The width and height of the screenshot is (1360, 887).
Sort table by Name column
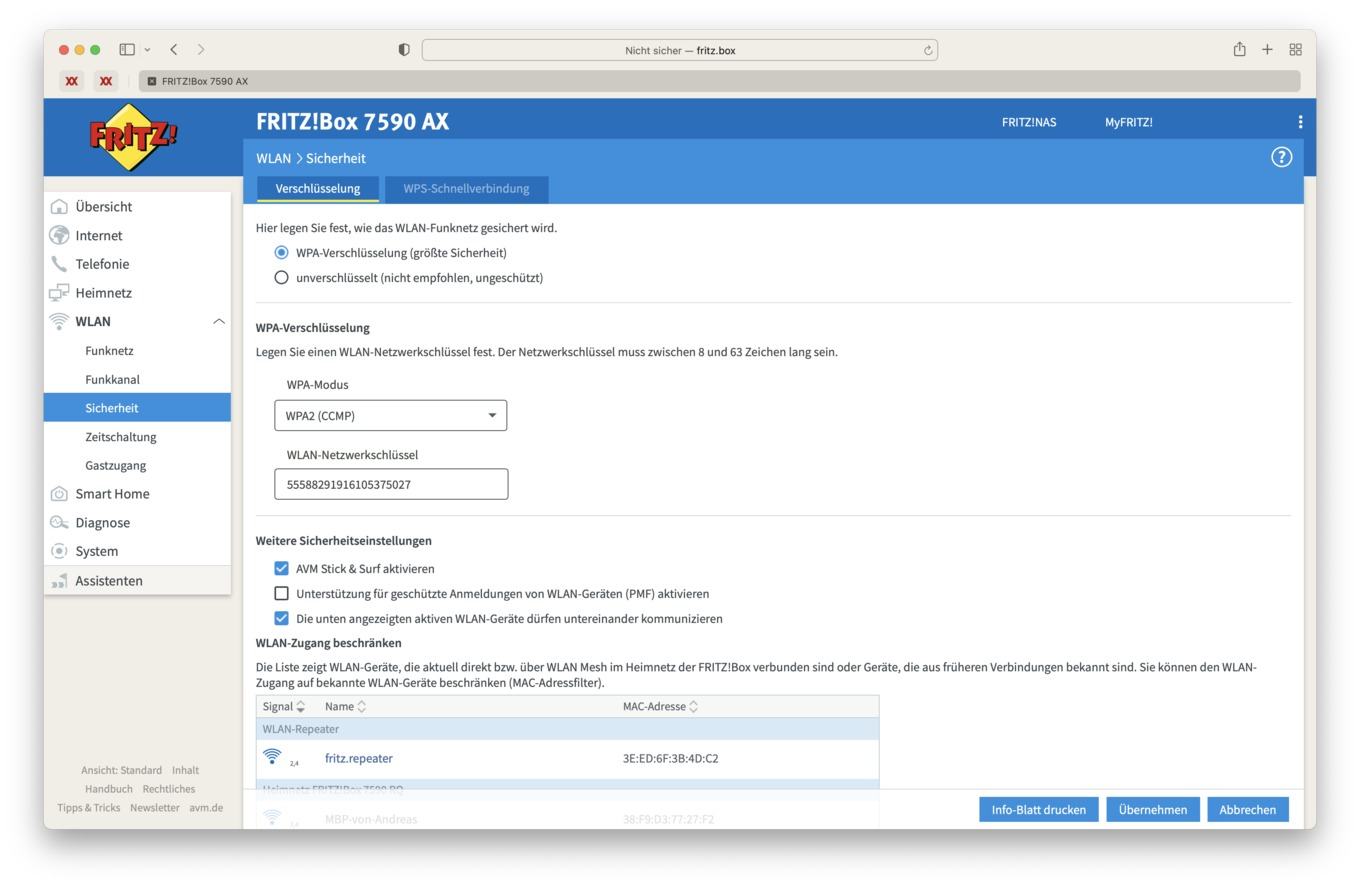tap(345, 706)
